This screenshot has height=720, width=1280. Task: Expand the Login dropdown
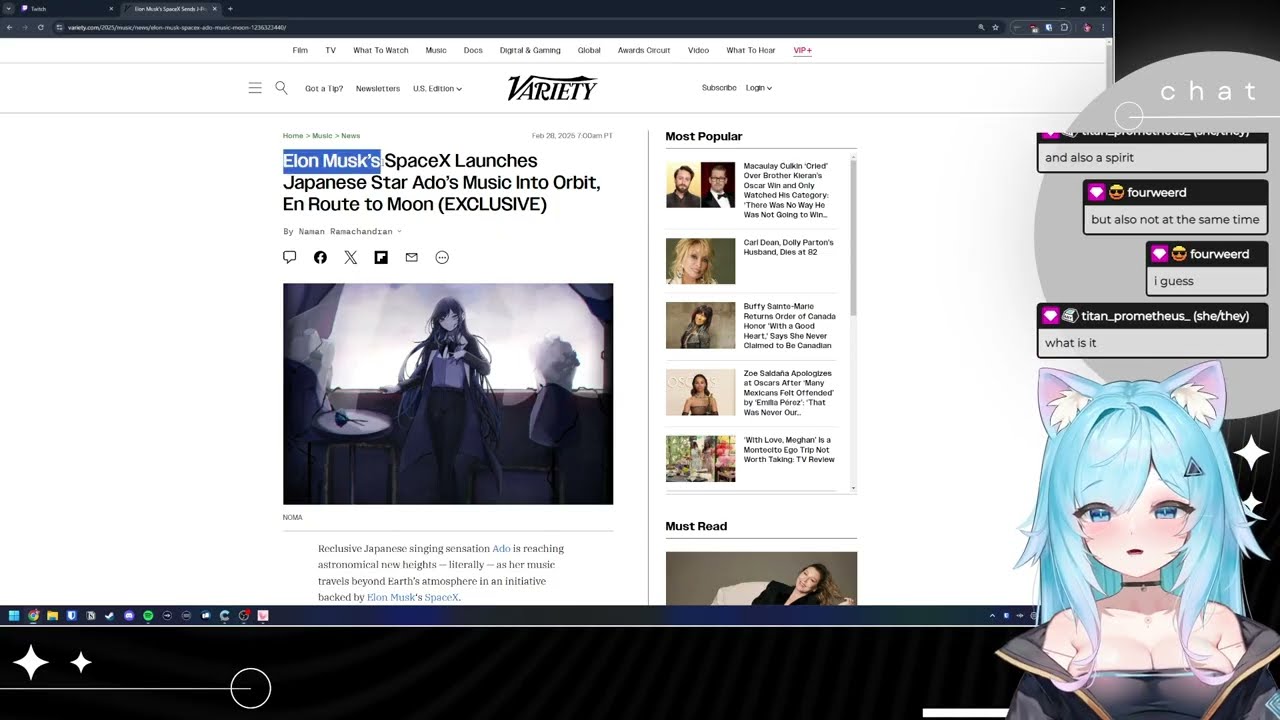[x=758, y=88]
